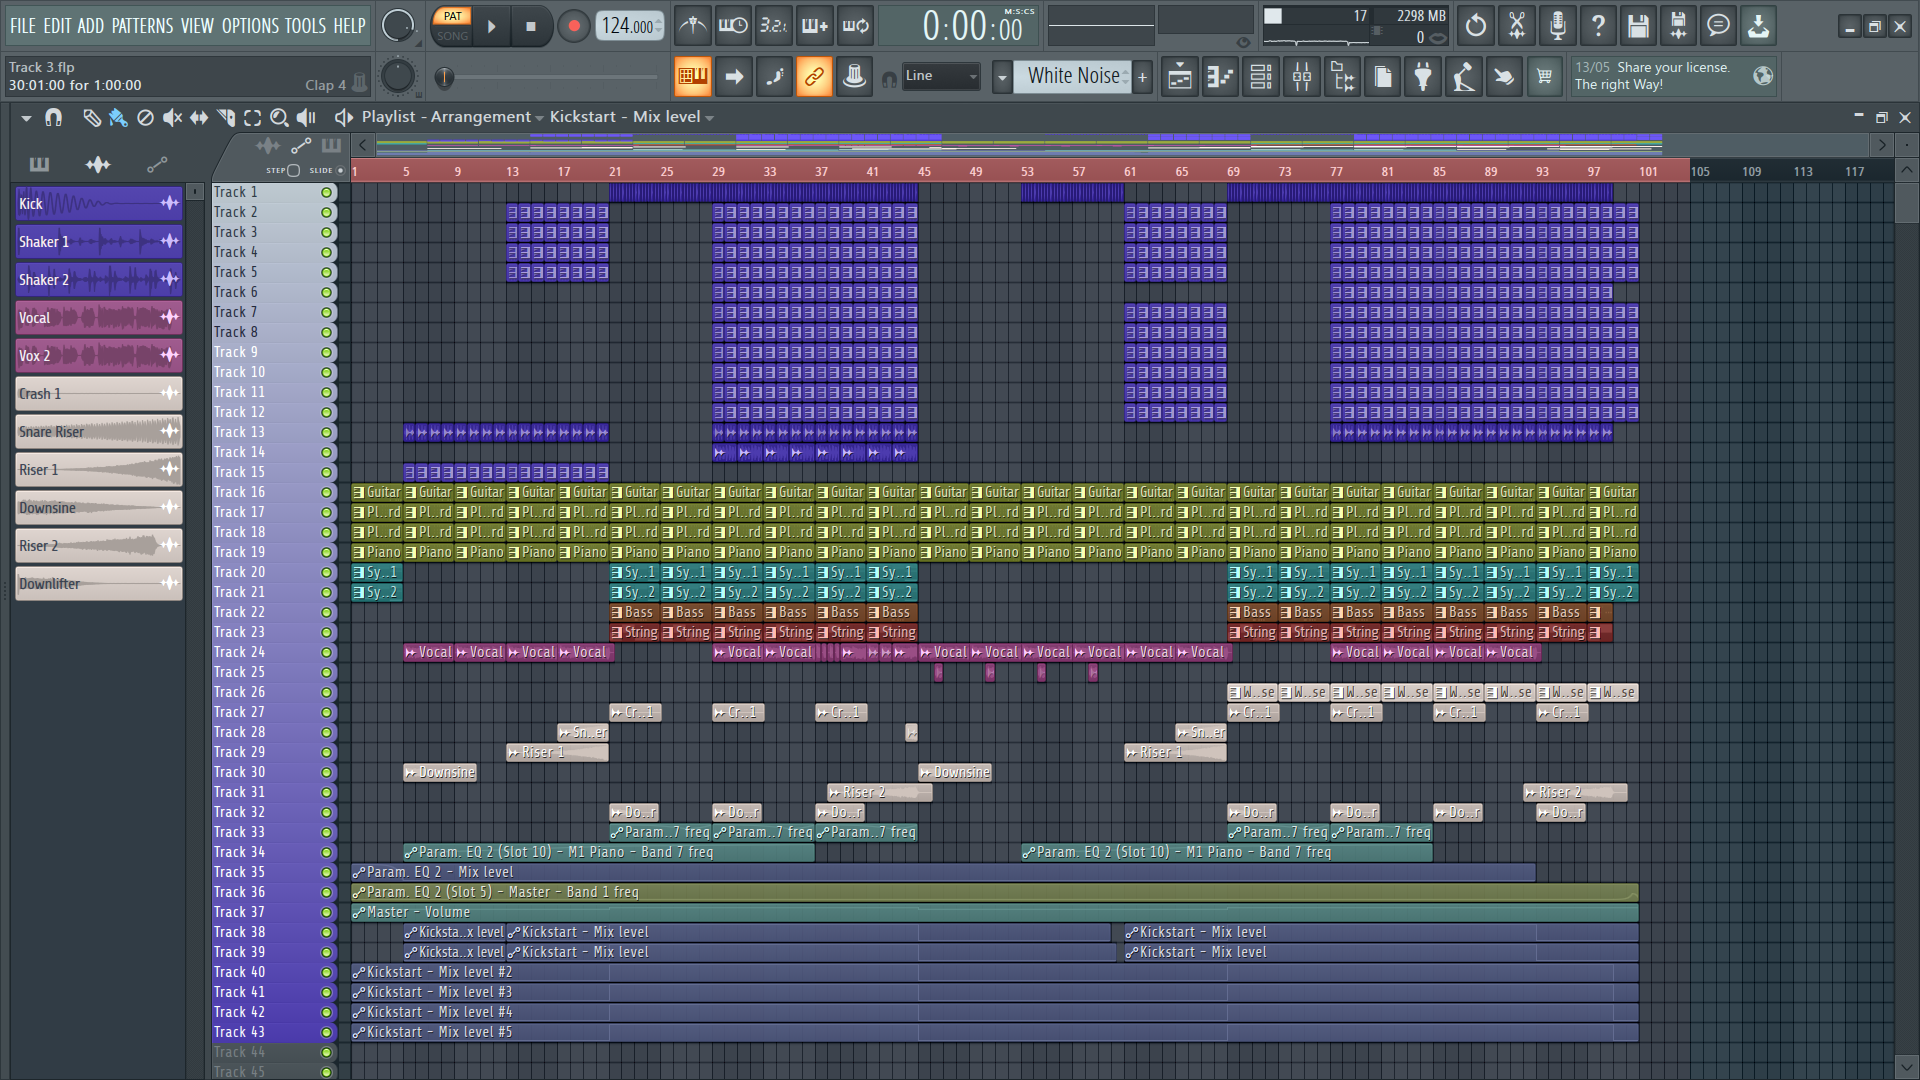The width and height of the screenshot is (1920, 1080).
Task: Expand Playlist Arrangement dropdown arrow
Action: tap(539, 118)
